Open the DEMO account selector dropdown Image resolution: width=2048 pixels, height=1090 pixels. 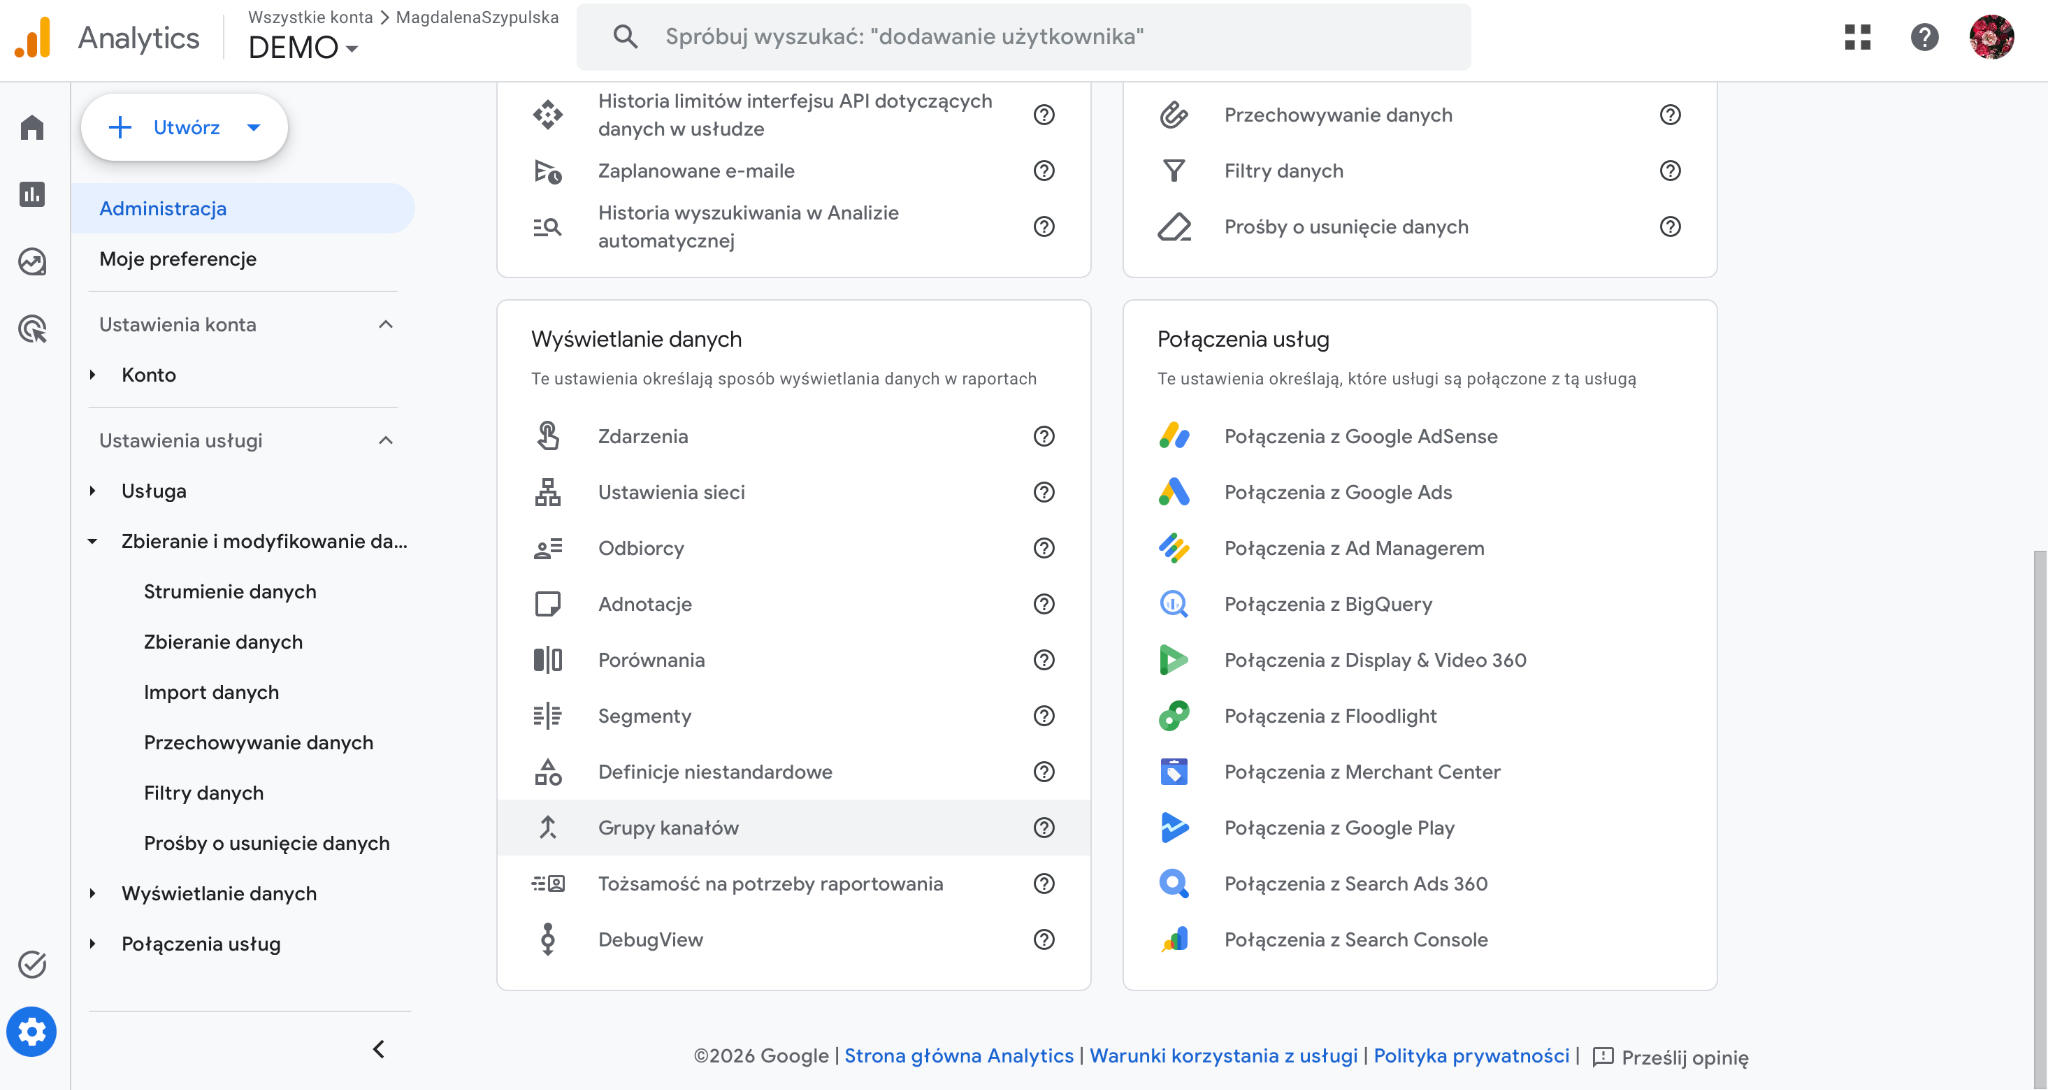point(302,48)
